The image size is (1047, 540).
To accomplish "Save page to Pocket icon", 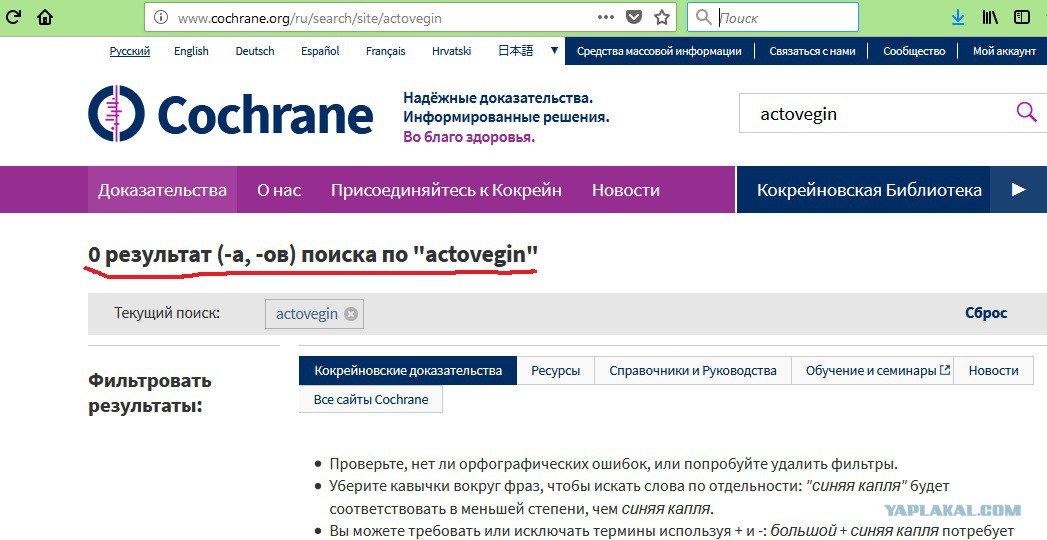I will [634, 18].
